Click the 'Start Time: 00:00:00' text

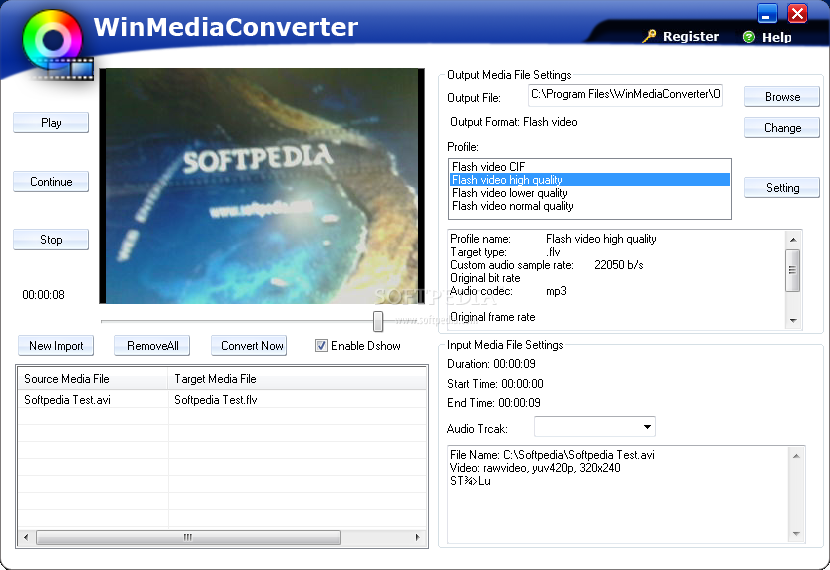[495, 384]
